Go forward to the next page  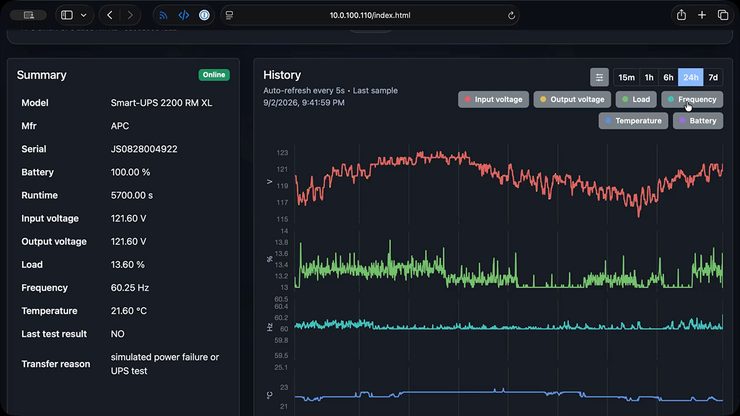pyautogui.click(x=130, y=15)
